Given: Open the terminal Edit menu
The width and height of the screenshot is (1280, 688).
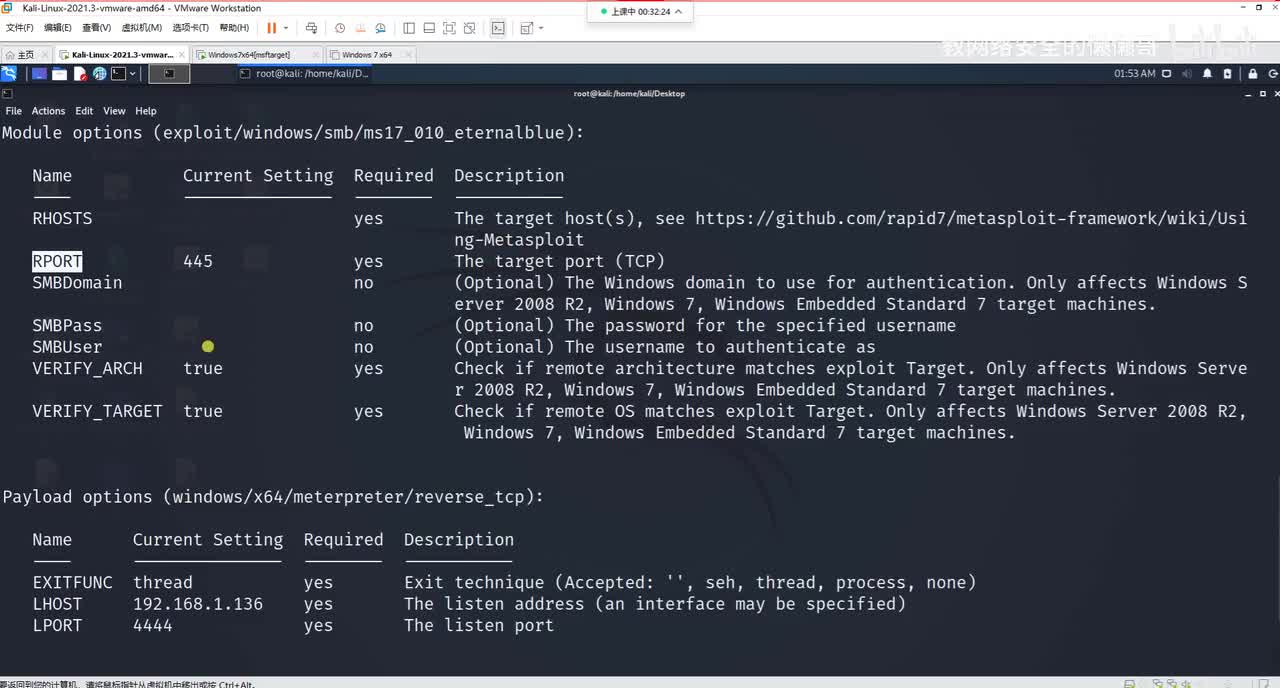Looking at the screenshot, I should pyautogui.click(x=84, y=111).
